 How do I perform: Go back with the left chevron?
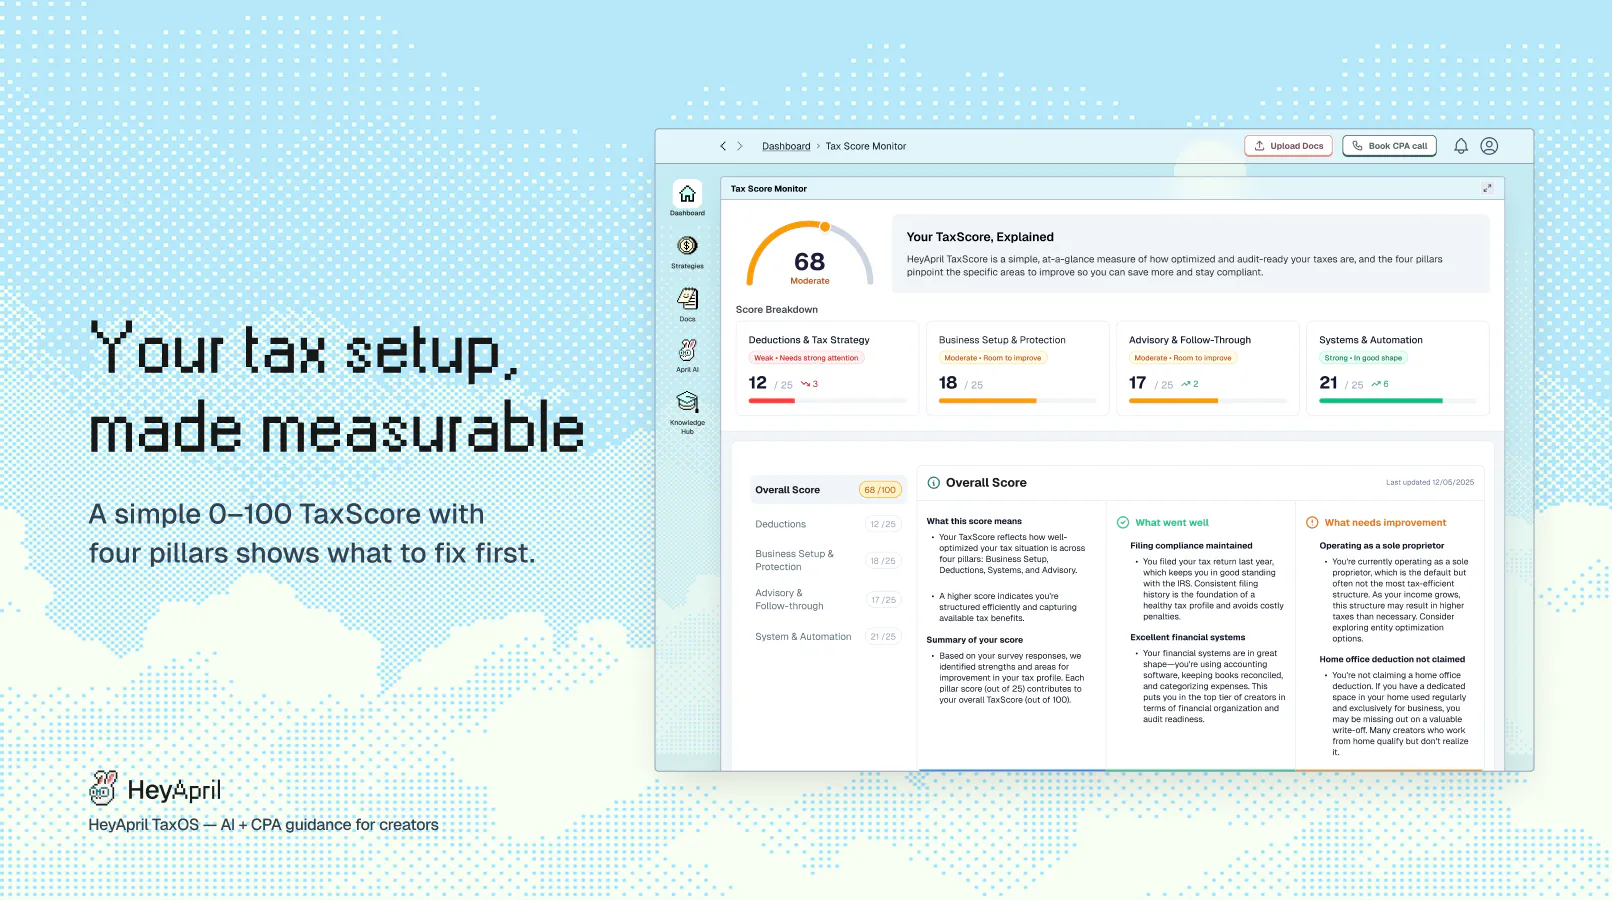point(723,146)
